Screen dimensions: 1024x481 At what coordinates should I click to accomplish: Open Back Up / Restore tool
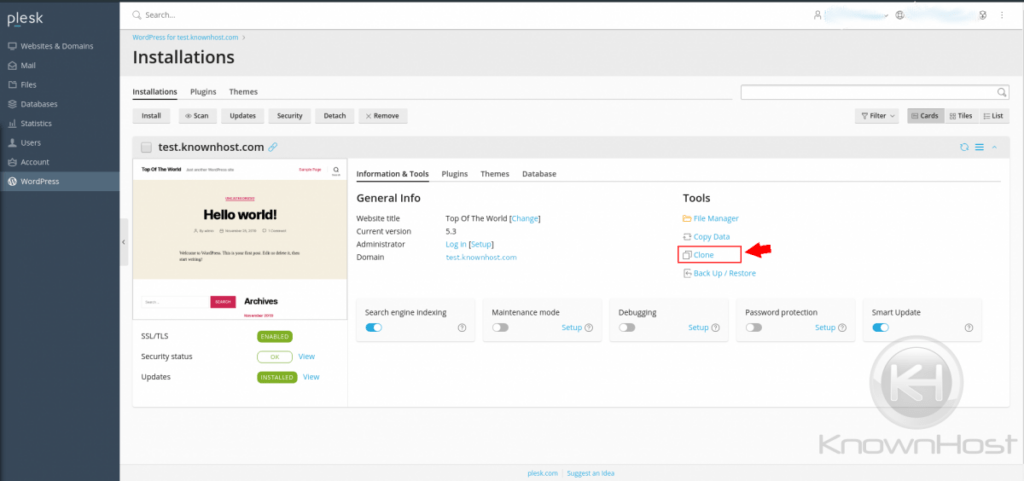(719, 273)
